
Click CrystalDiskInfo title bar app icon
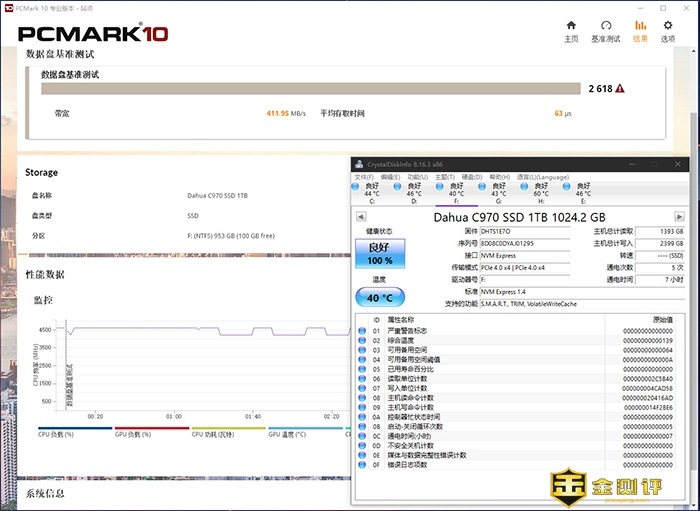[359, 164]
